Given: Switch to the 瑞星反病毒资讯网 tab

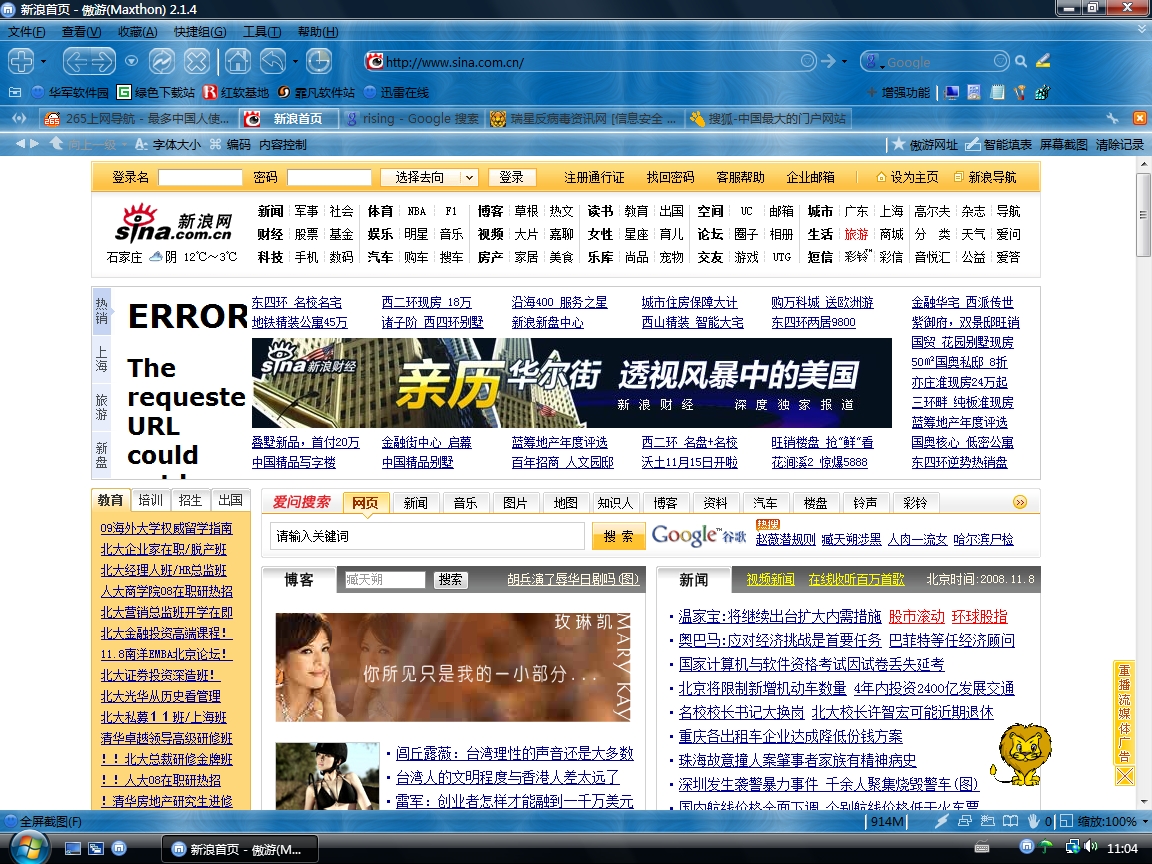Looking at the screenshot, I should [x=584, y=118].
